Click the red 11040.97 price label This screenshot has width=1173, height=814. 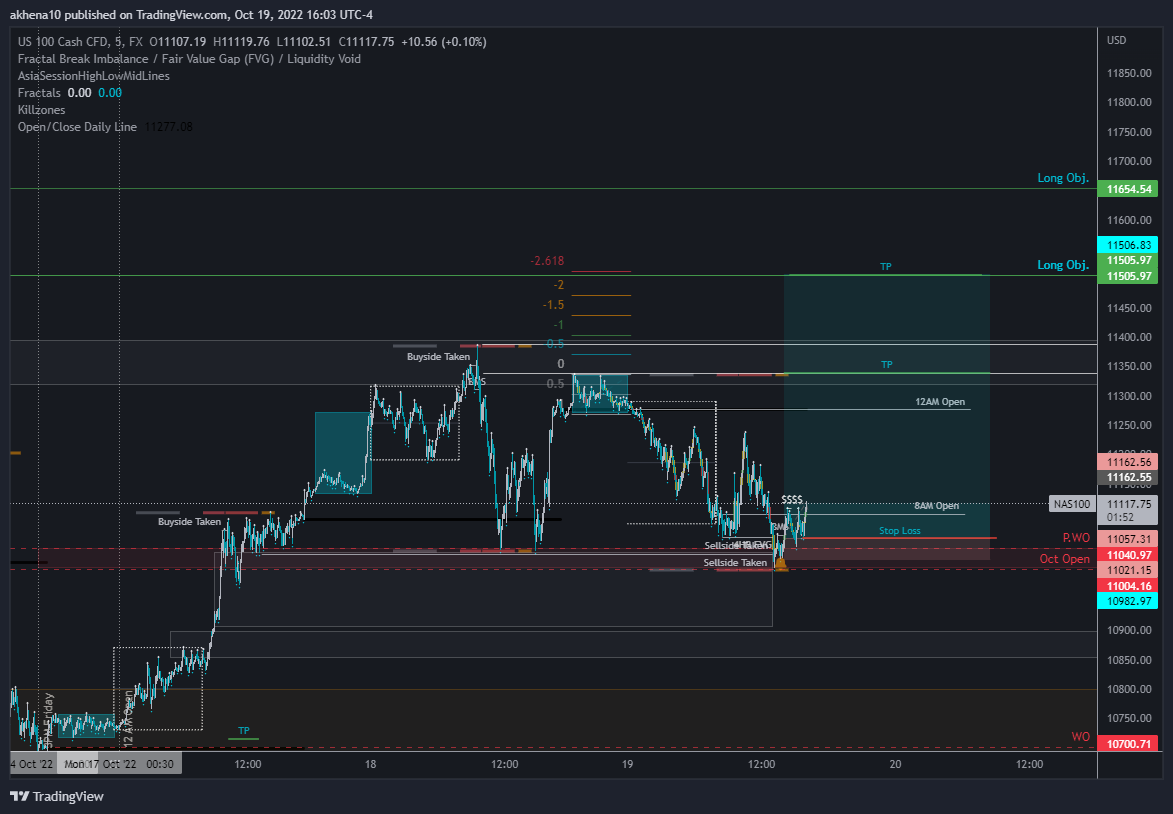click(1127, 555)
